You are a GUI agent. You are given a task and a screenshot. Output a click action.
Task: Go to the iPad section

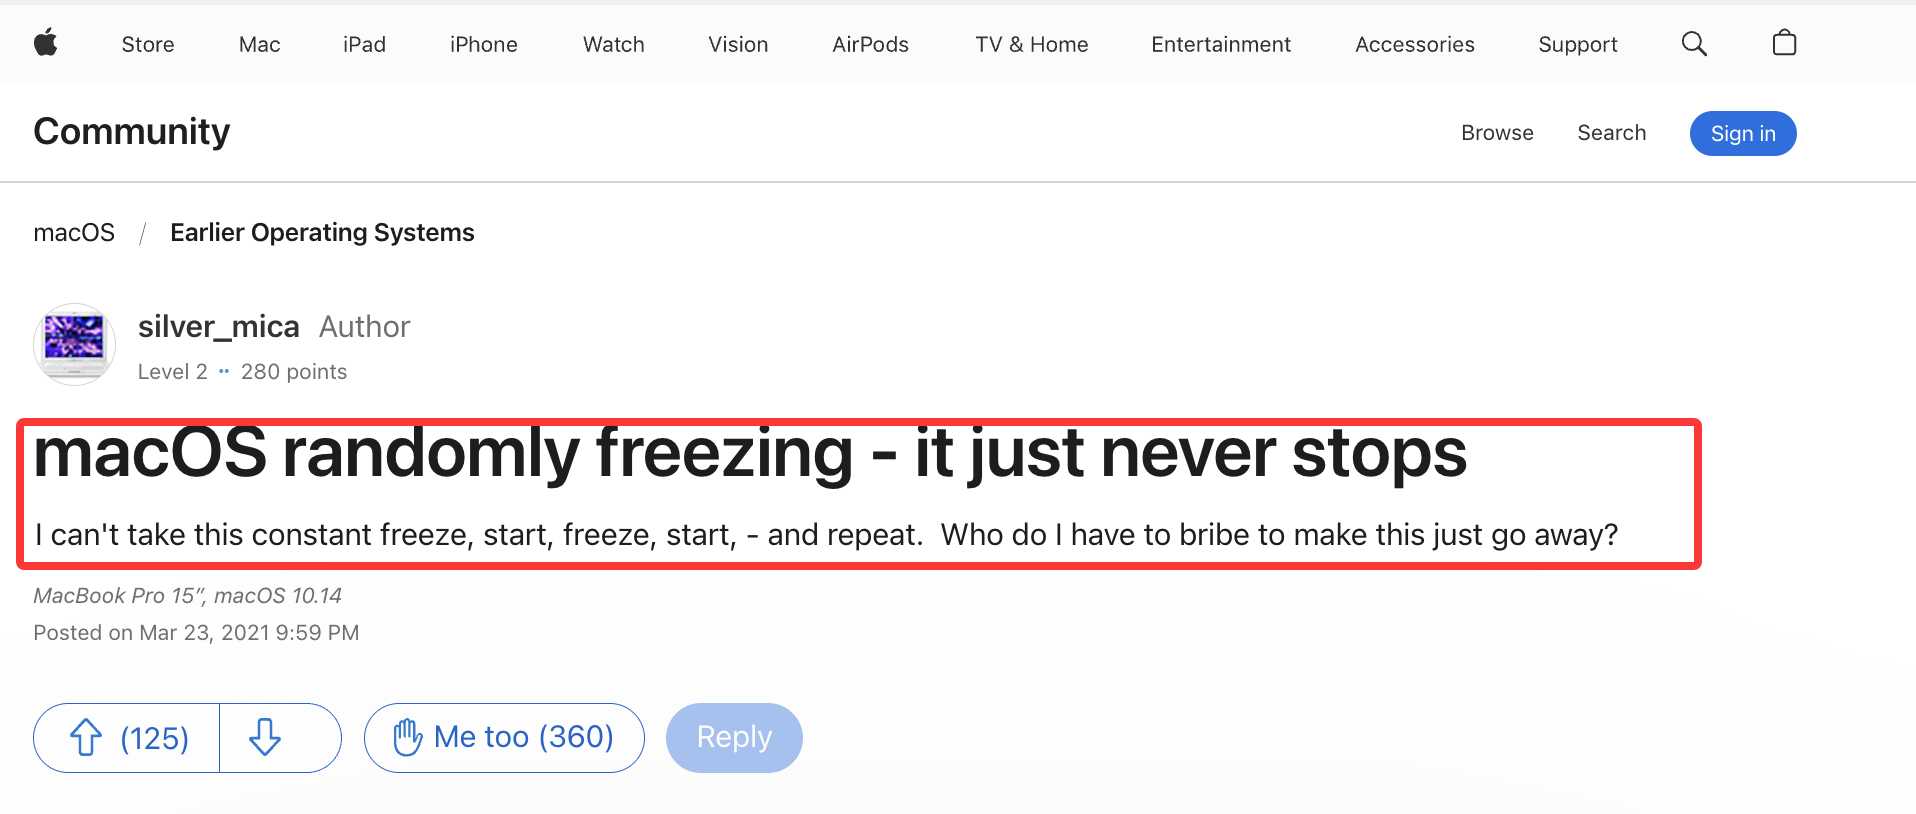pyautogui.click(x=364, y=45)
